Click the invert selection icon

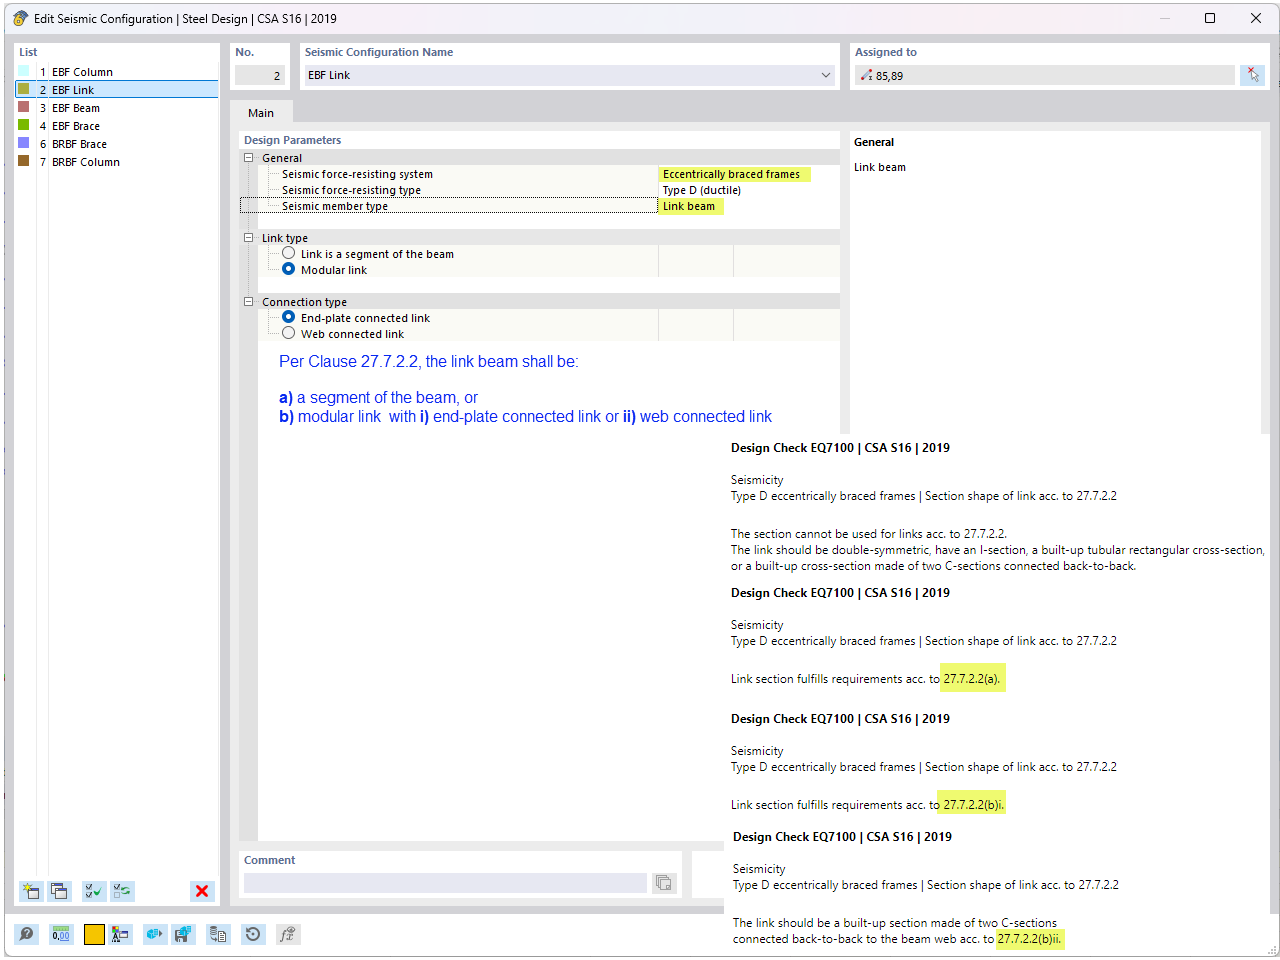point(122,891)
